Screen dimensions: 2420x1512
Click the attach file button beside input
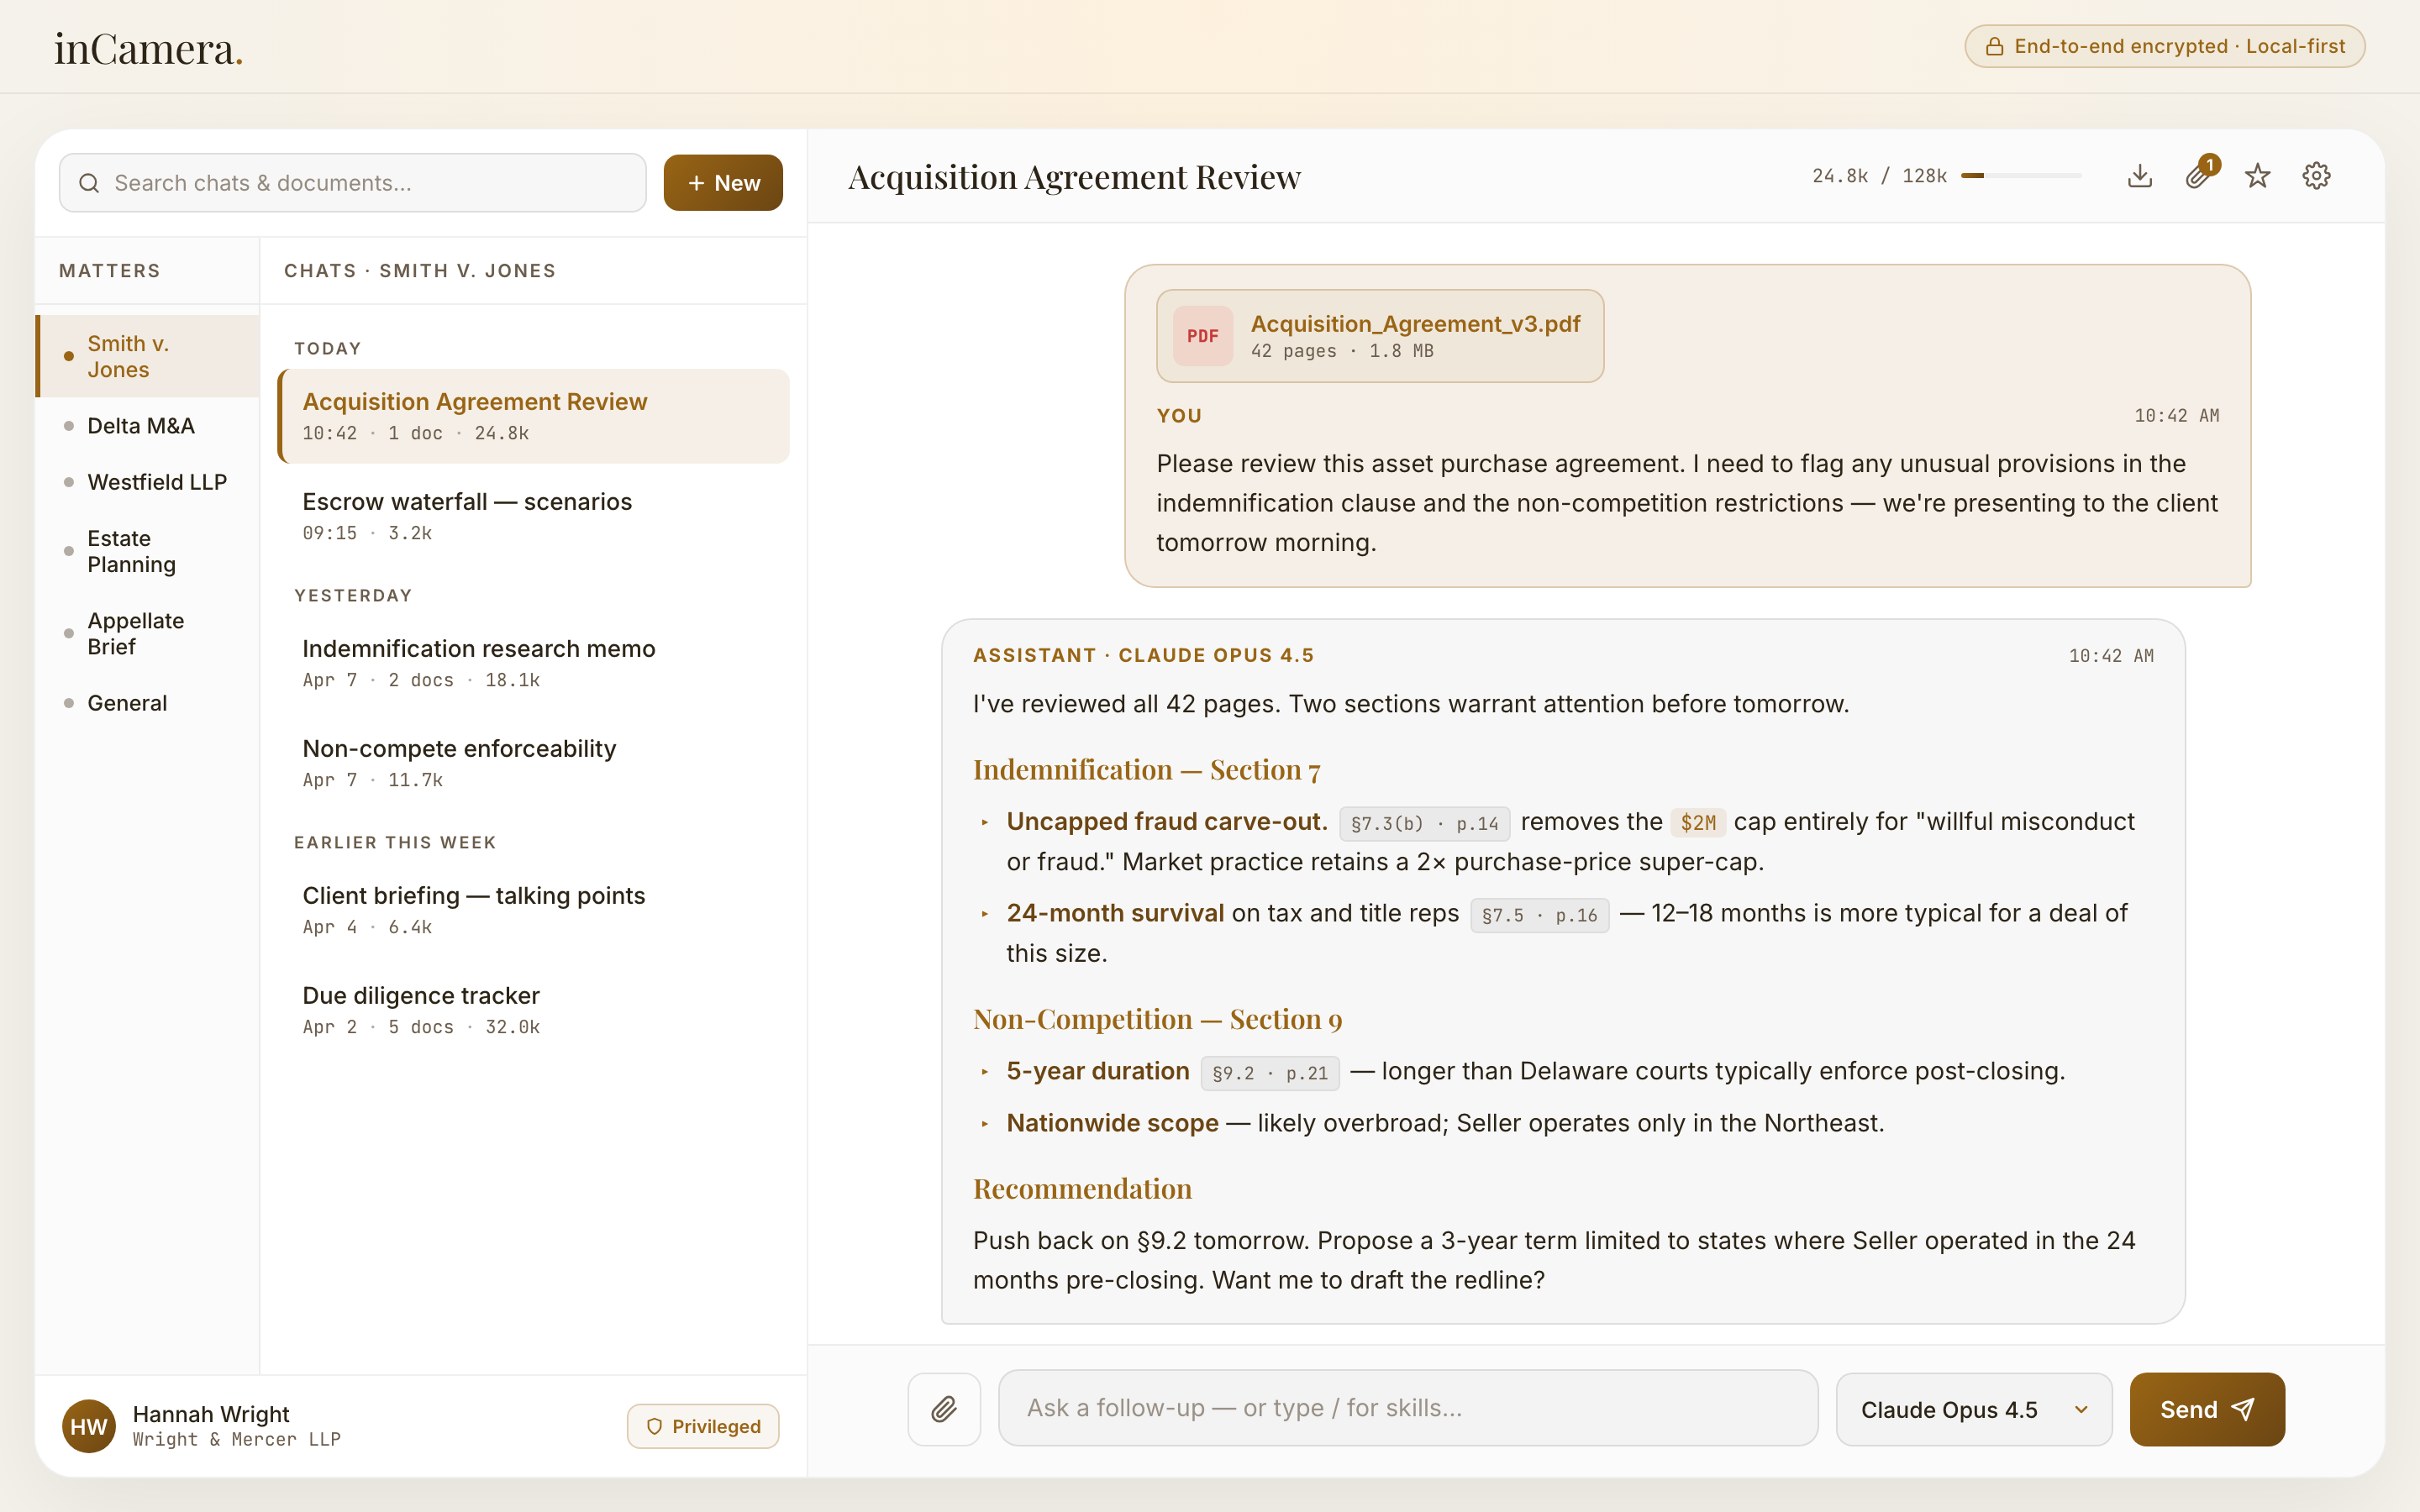point(943,1408)
